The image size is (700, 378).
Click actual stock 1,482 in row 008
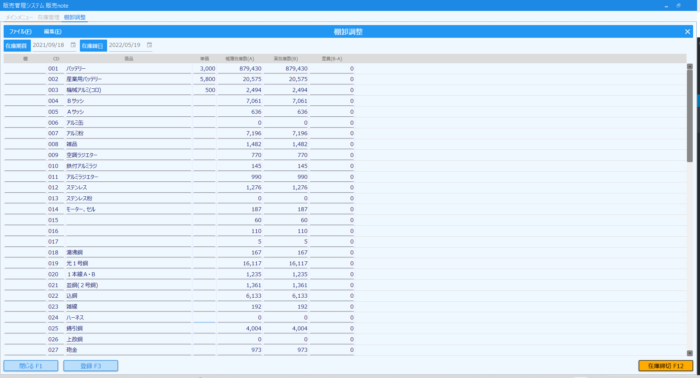click(x=286, y=144)
